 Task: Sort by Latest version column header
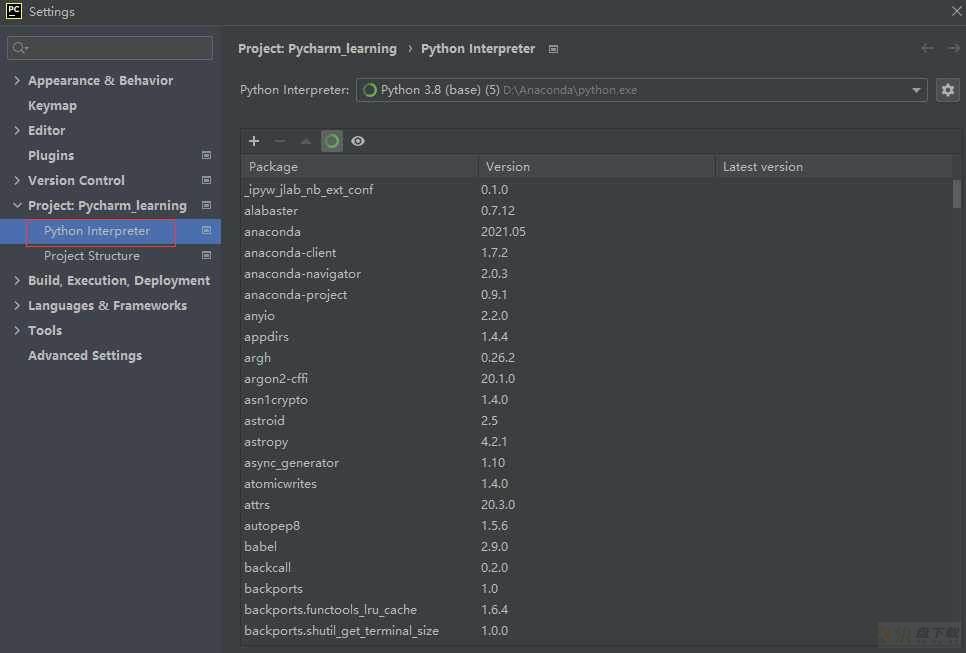click(834, 167)
